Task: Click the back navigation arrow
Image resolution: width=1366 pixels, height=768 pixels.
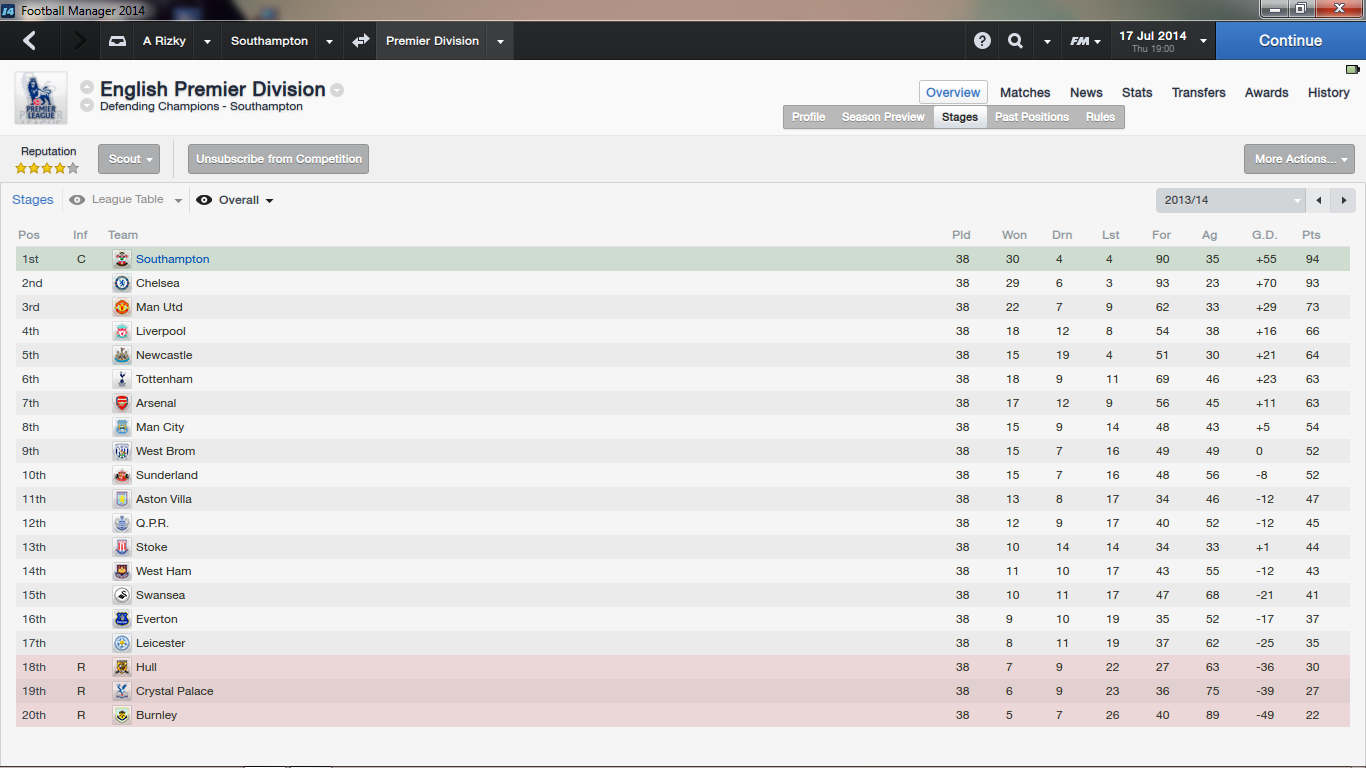Action: 29,41
